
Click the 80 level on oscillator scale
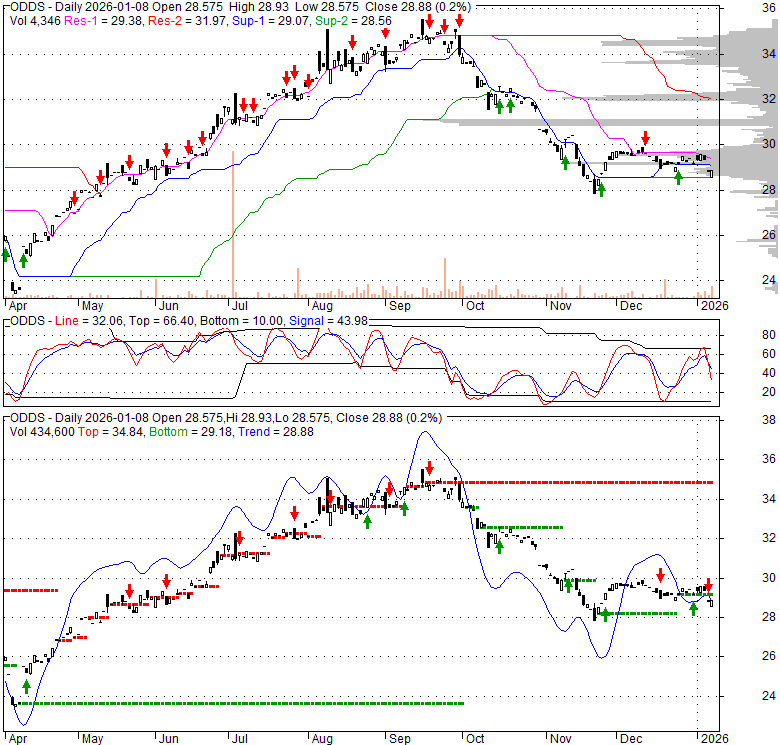(x=741, y=334)
